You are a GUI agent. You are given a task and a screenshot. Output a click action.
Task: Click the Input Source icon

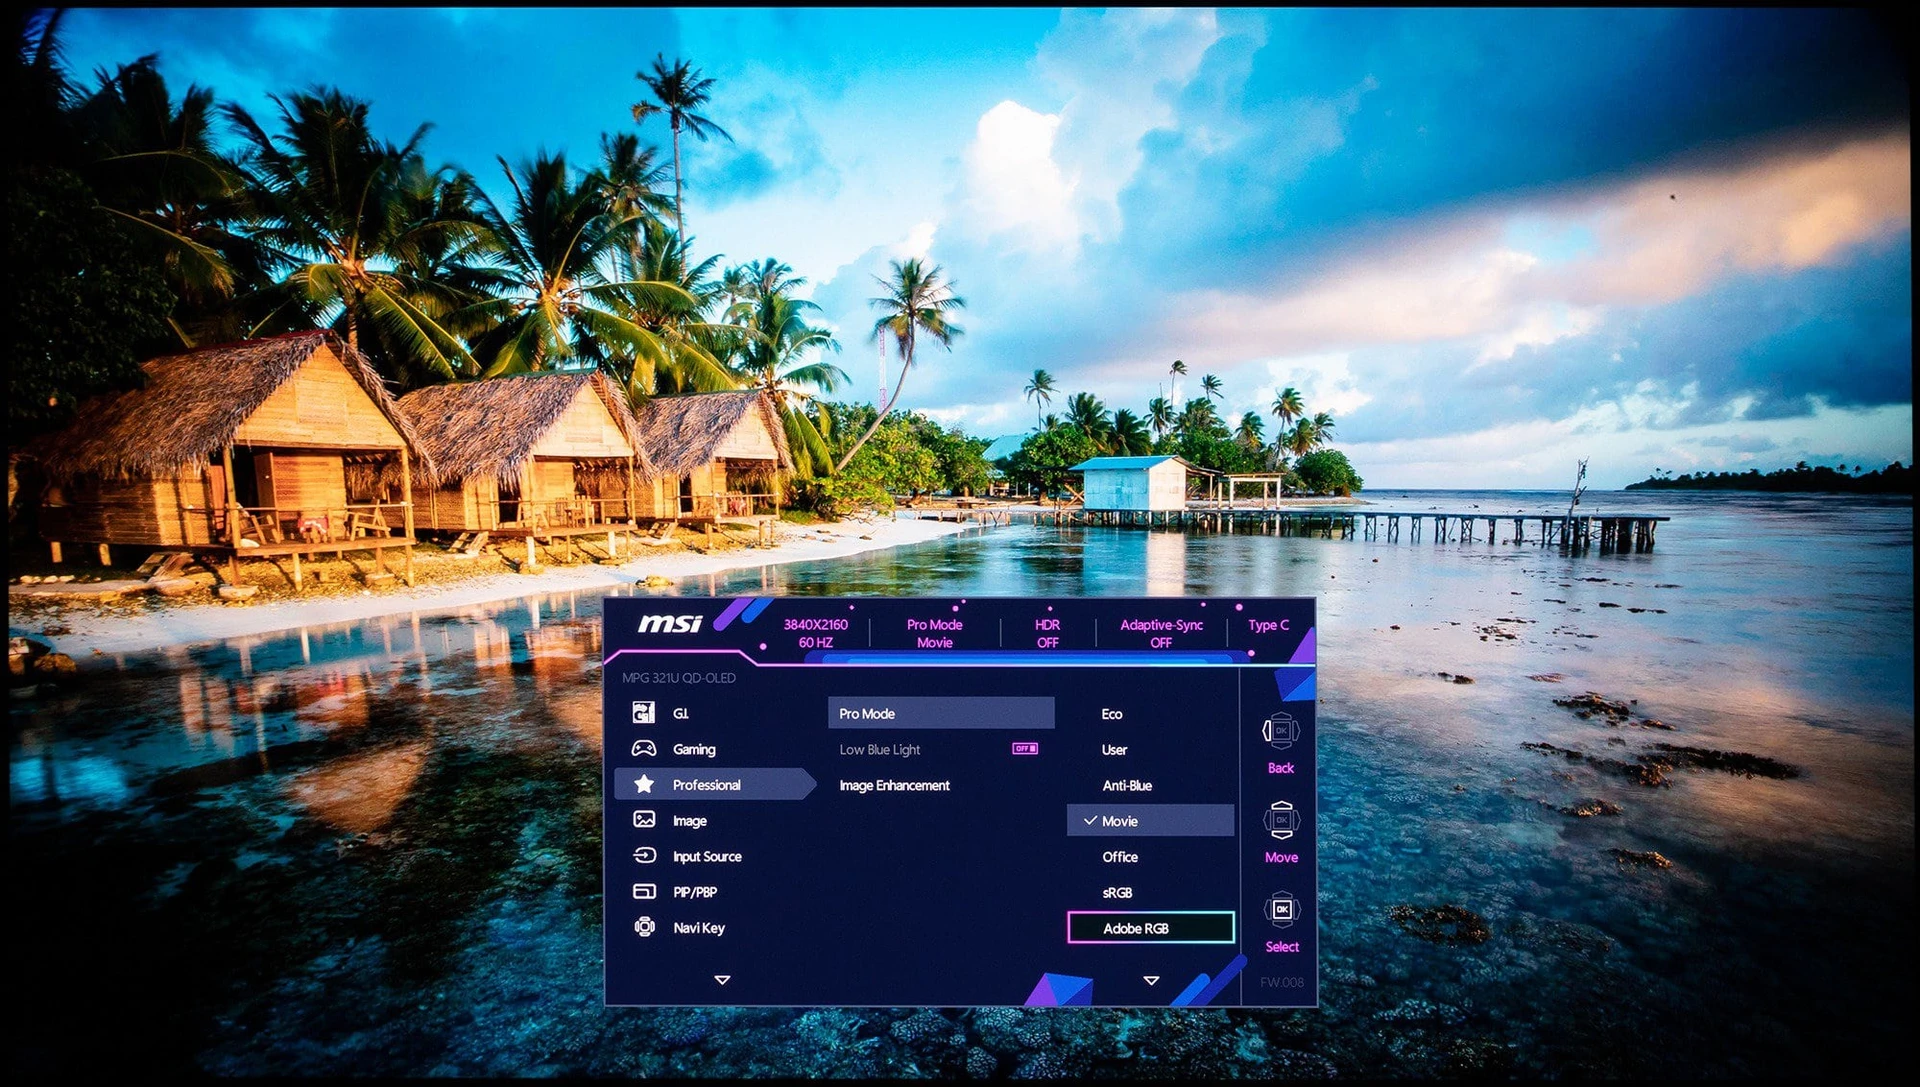coord(644,856)
